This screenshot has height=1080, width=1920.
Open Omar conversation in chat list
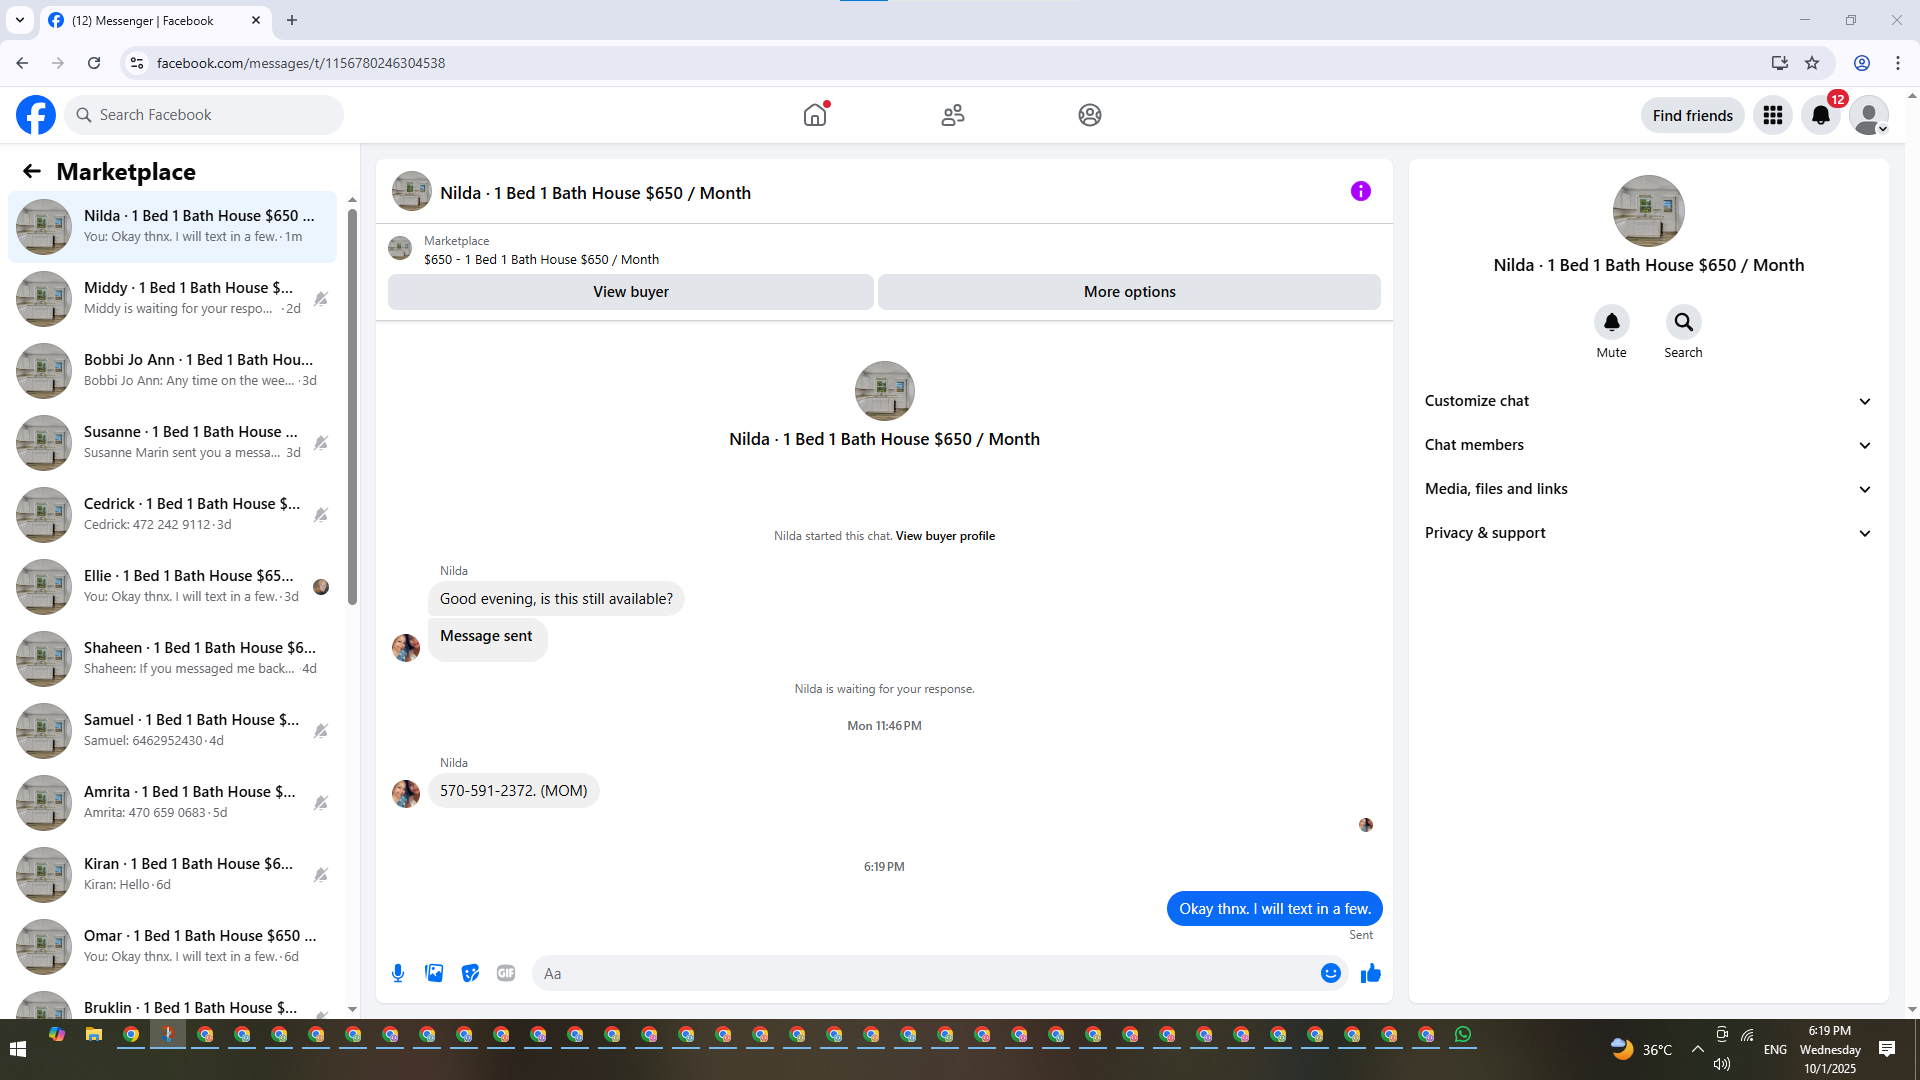pos(172,947)
